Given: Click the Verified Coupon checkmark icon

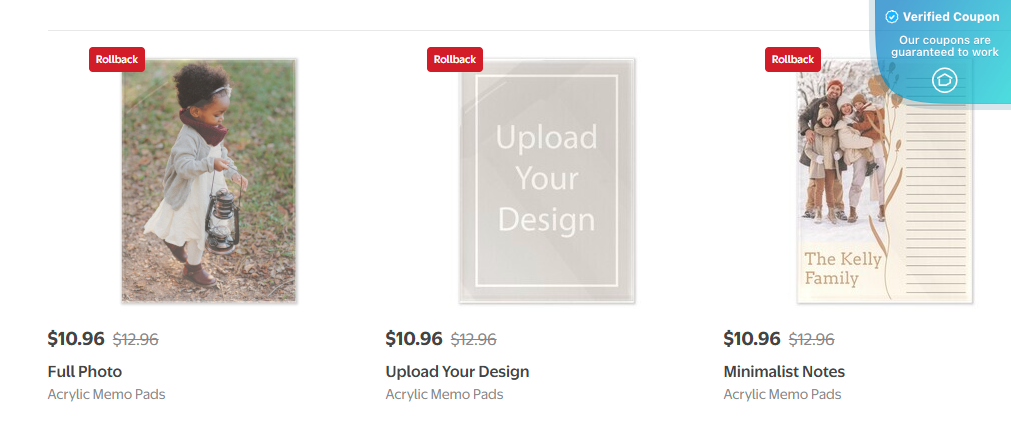Looking at the screenshot, I should 892,17.
